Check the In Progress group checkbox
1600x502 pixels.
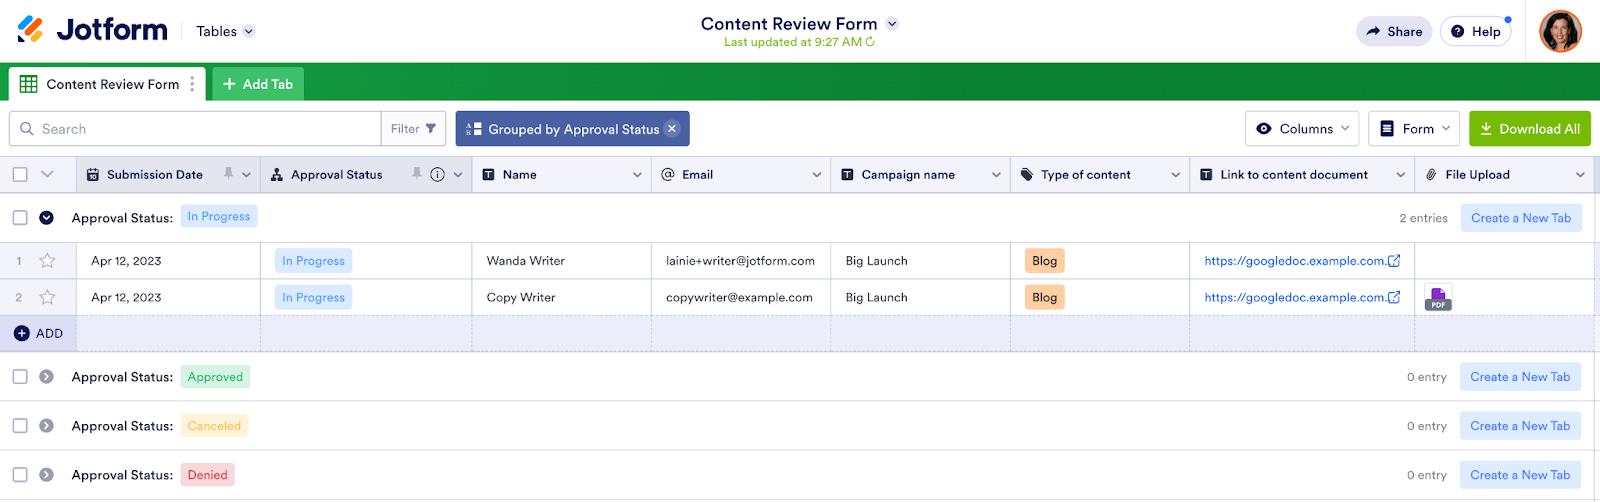(x=20, y=217)
